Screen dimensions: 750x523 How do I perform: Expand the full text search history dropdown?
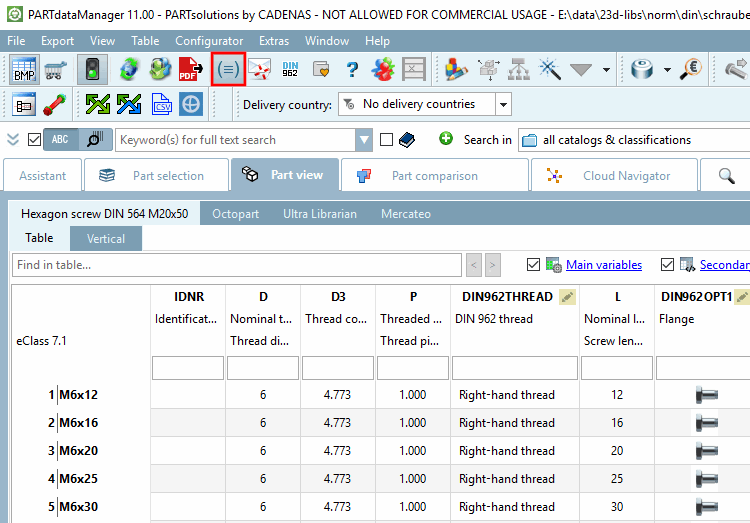point(364,140)
